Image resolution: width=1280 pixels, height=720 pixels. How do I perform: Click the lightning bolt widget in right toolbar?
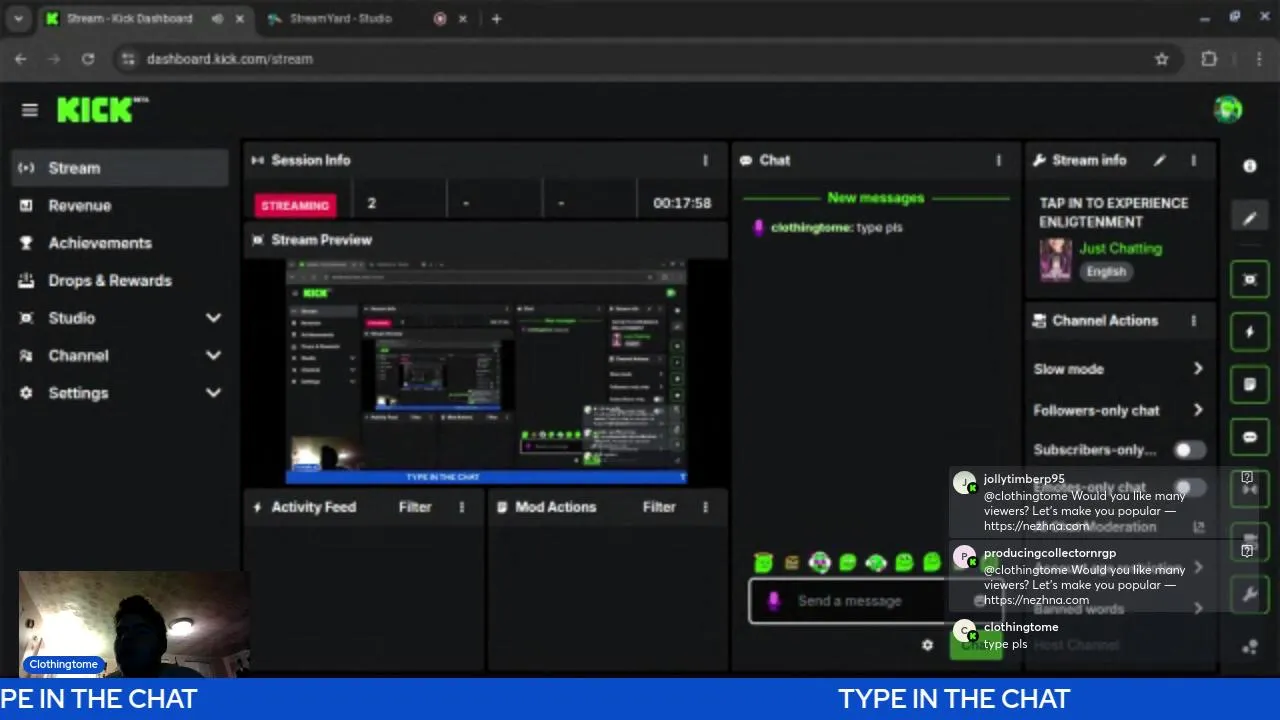(1249, 332)
